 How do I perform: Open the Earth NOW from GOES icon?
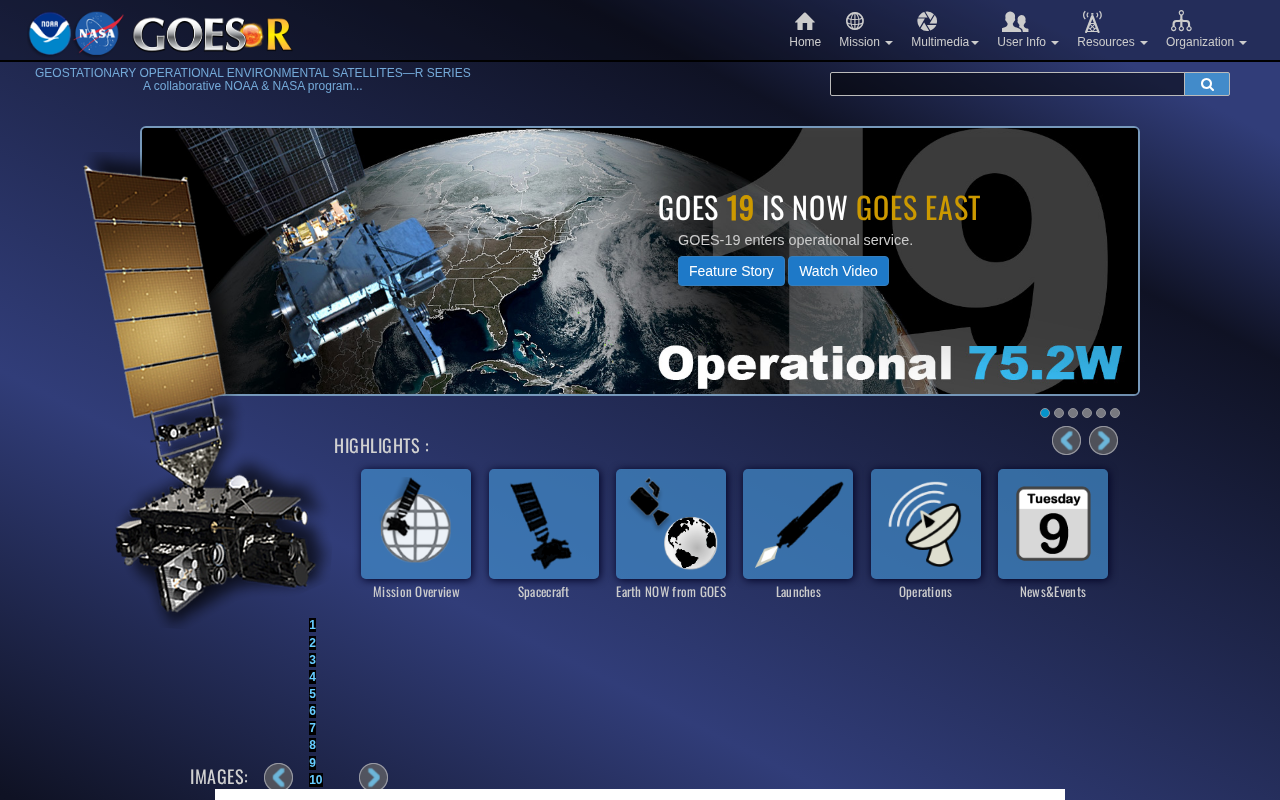[x=671, y=524]
